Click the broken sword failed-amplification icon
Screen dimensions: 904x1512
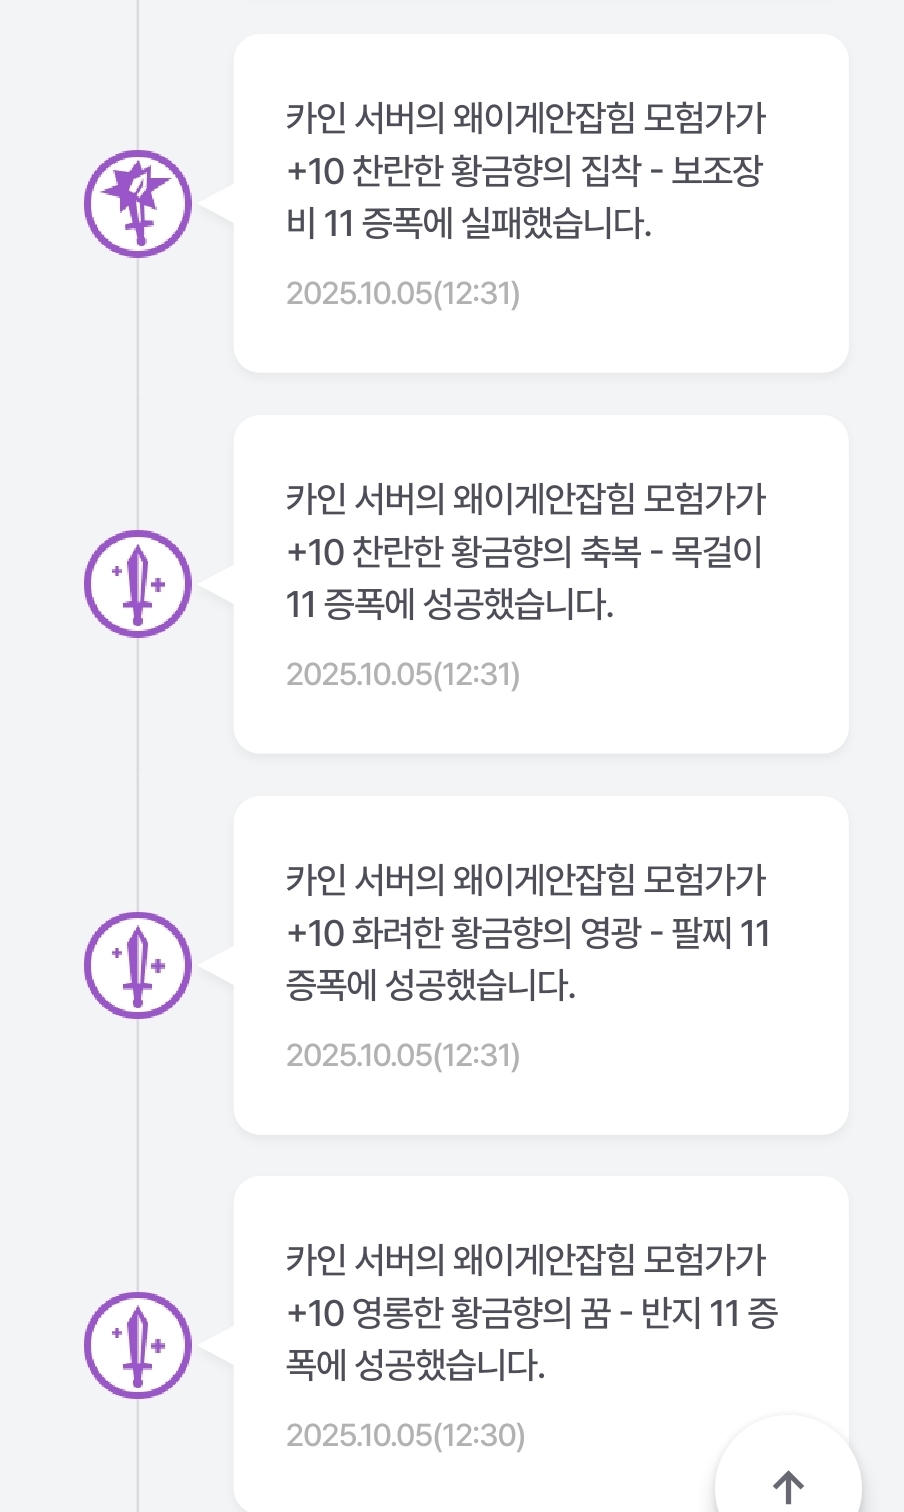click(x=138, y=203)
